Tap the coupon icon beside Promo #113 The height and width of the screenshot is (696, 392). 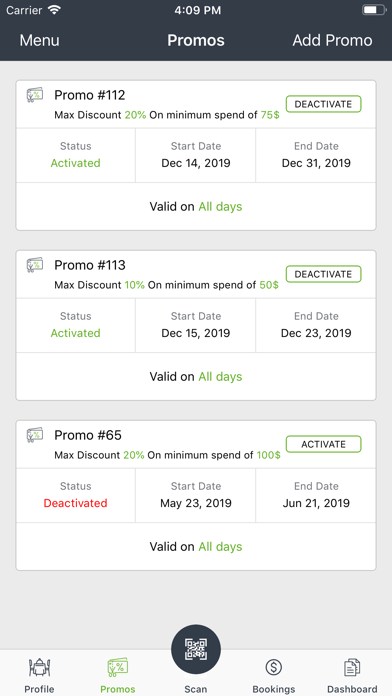point(35,265)
